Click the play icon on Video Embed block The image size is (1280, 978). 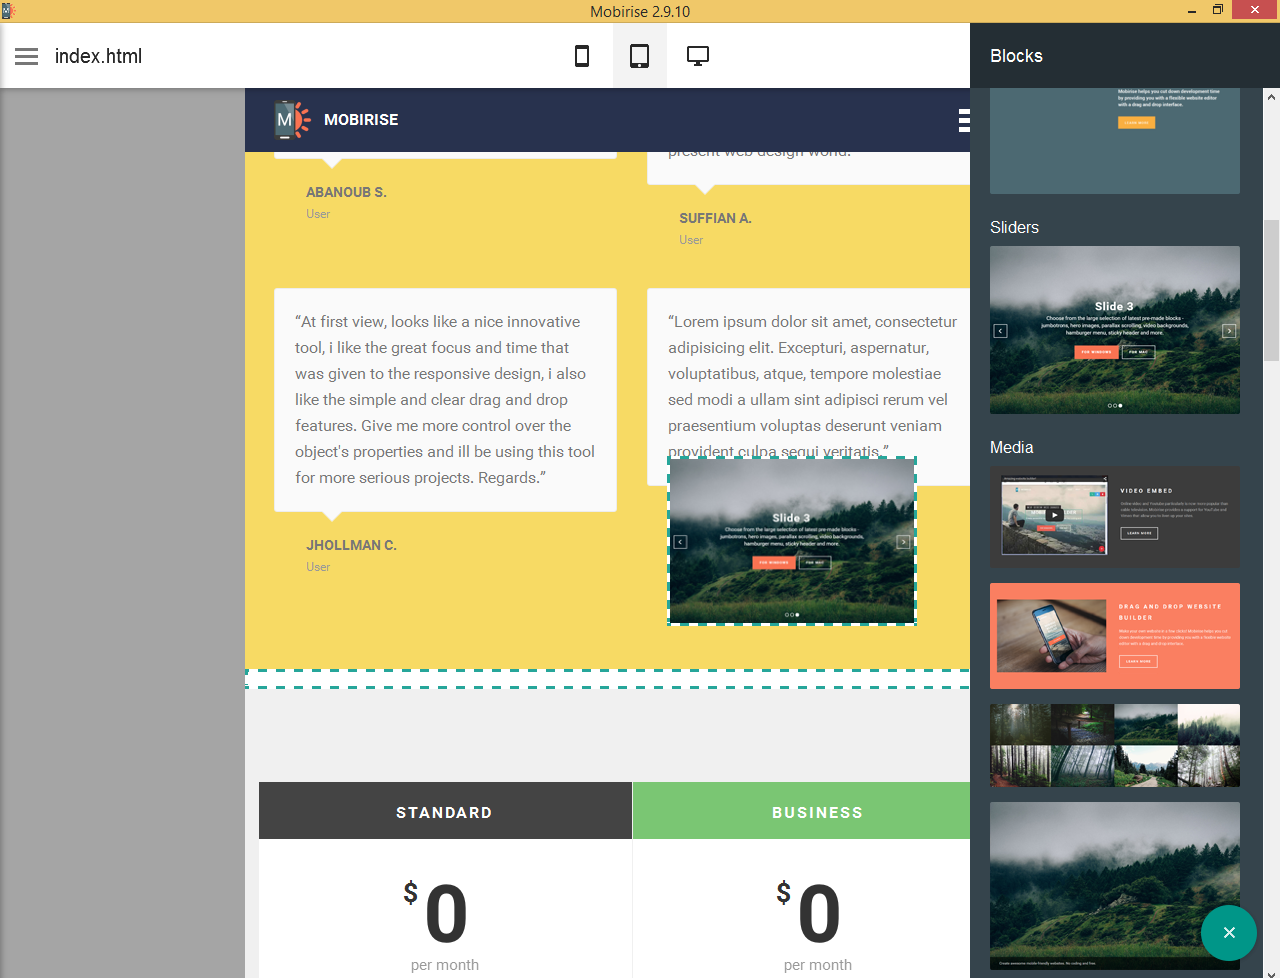(x=1054, y=515)
